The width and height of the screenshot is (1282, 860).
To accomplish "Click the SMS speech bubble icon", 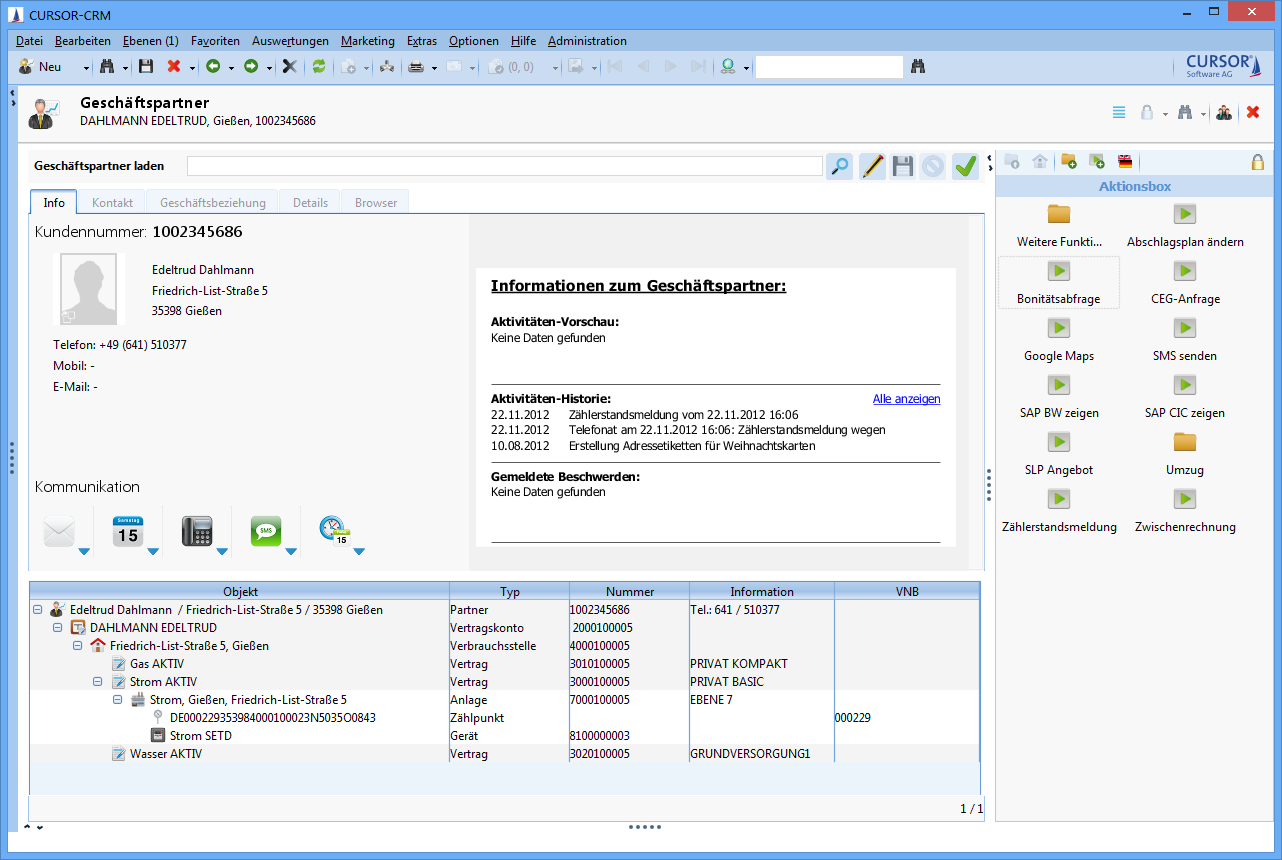I will tap(266, 532).
